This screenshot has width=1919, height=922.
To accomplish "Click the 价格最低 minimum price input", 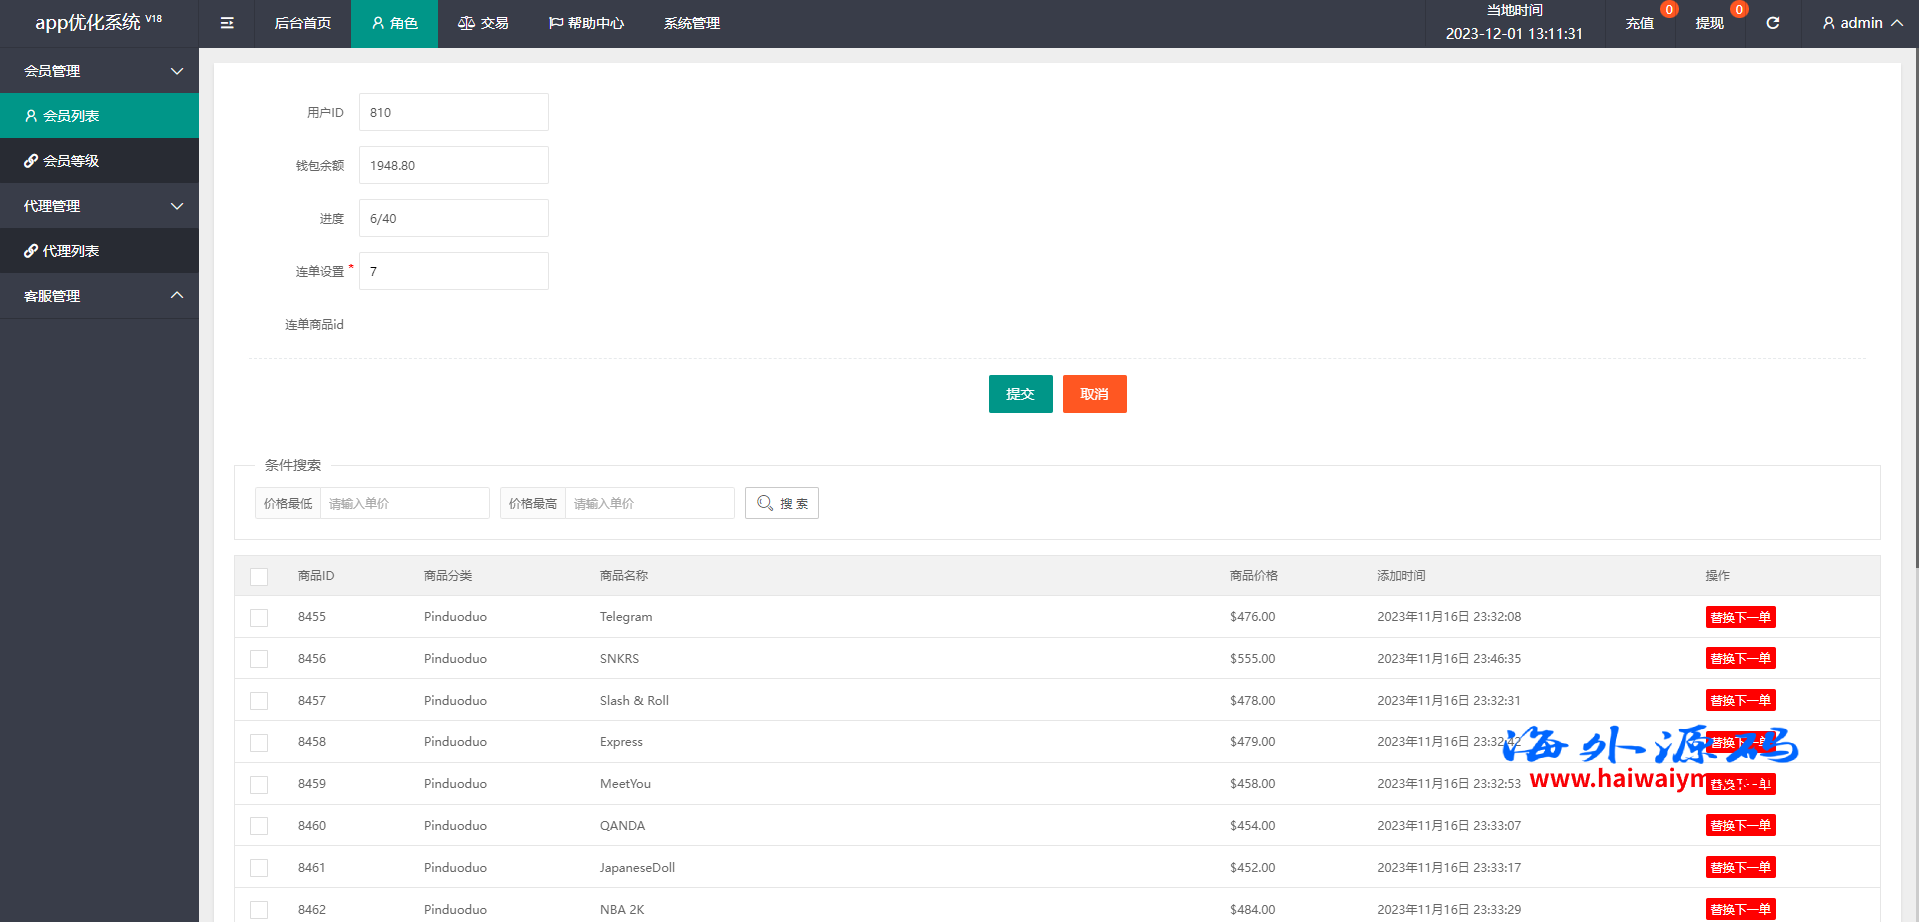I will [403, 503].
